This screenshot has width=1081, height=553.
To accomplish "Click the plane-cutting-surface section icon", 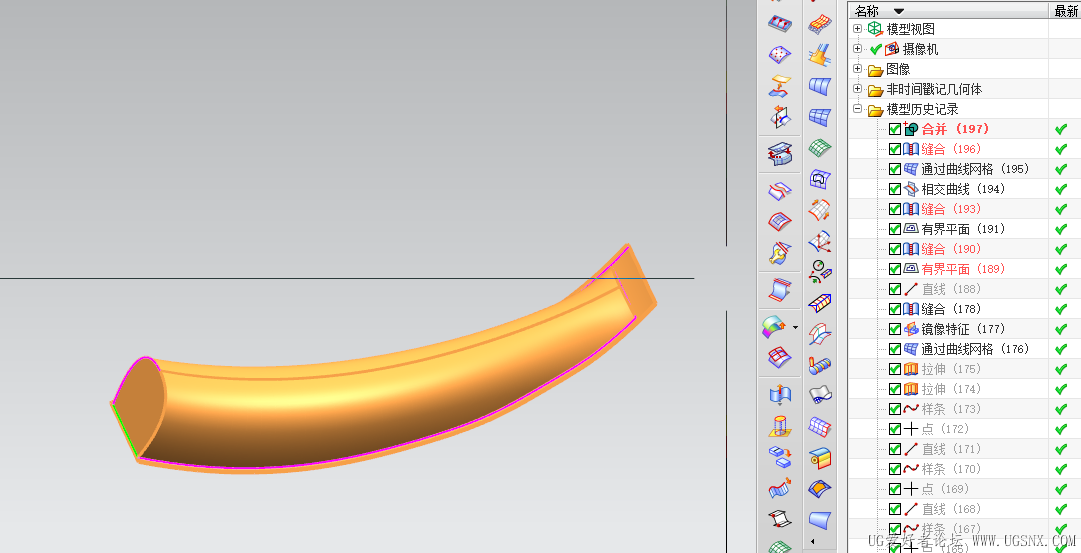I will pos(780,117).
